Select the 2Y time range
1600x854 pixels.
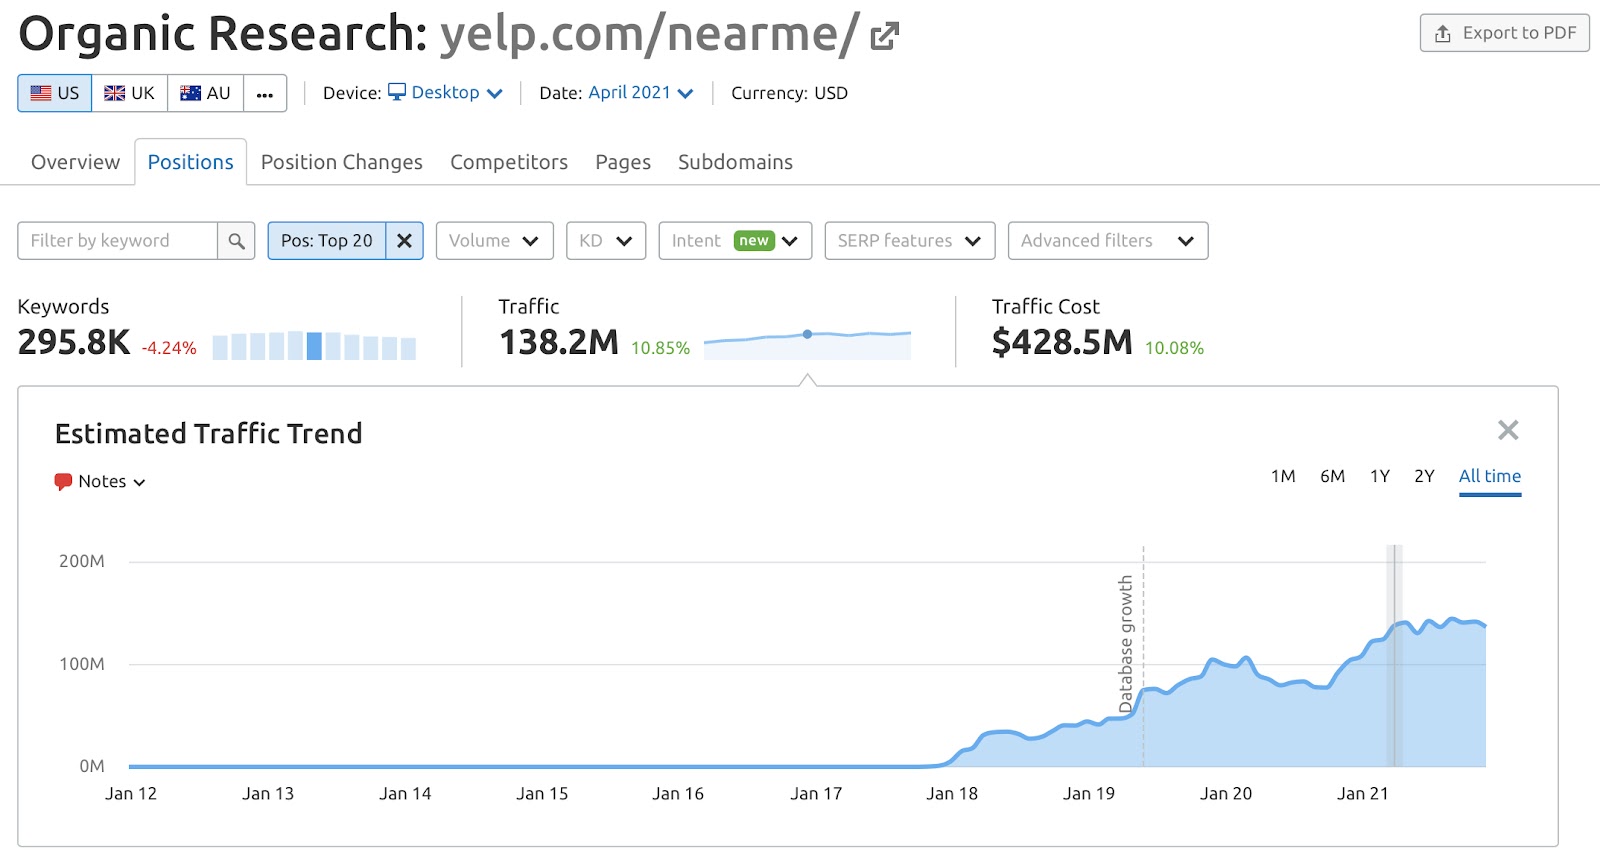coord(1424,476)
